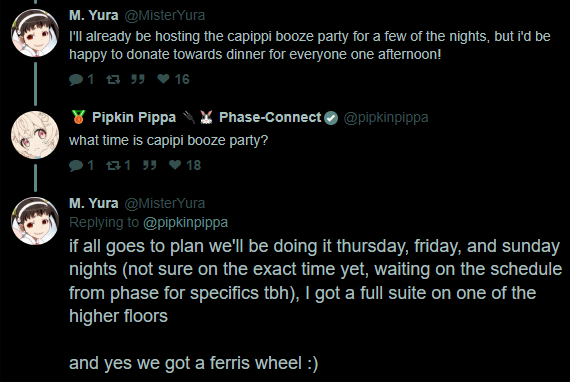Click retweet icon on first M. Yura tweet
This screenshot has width=570, height=382.
point(113,79)
